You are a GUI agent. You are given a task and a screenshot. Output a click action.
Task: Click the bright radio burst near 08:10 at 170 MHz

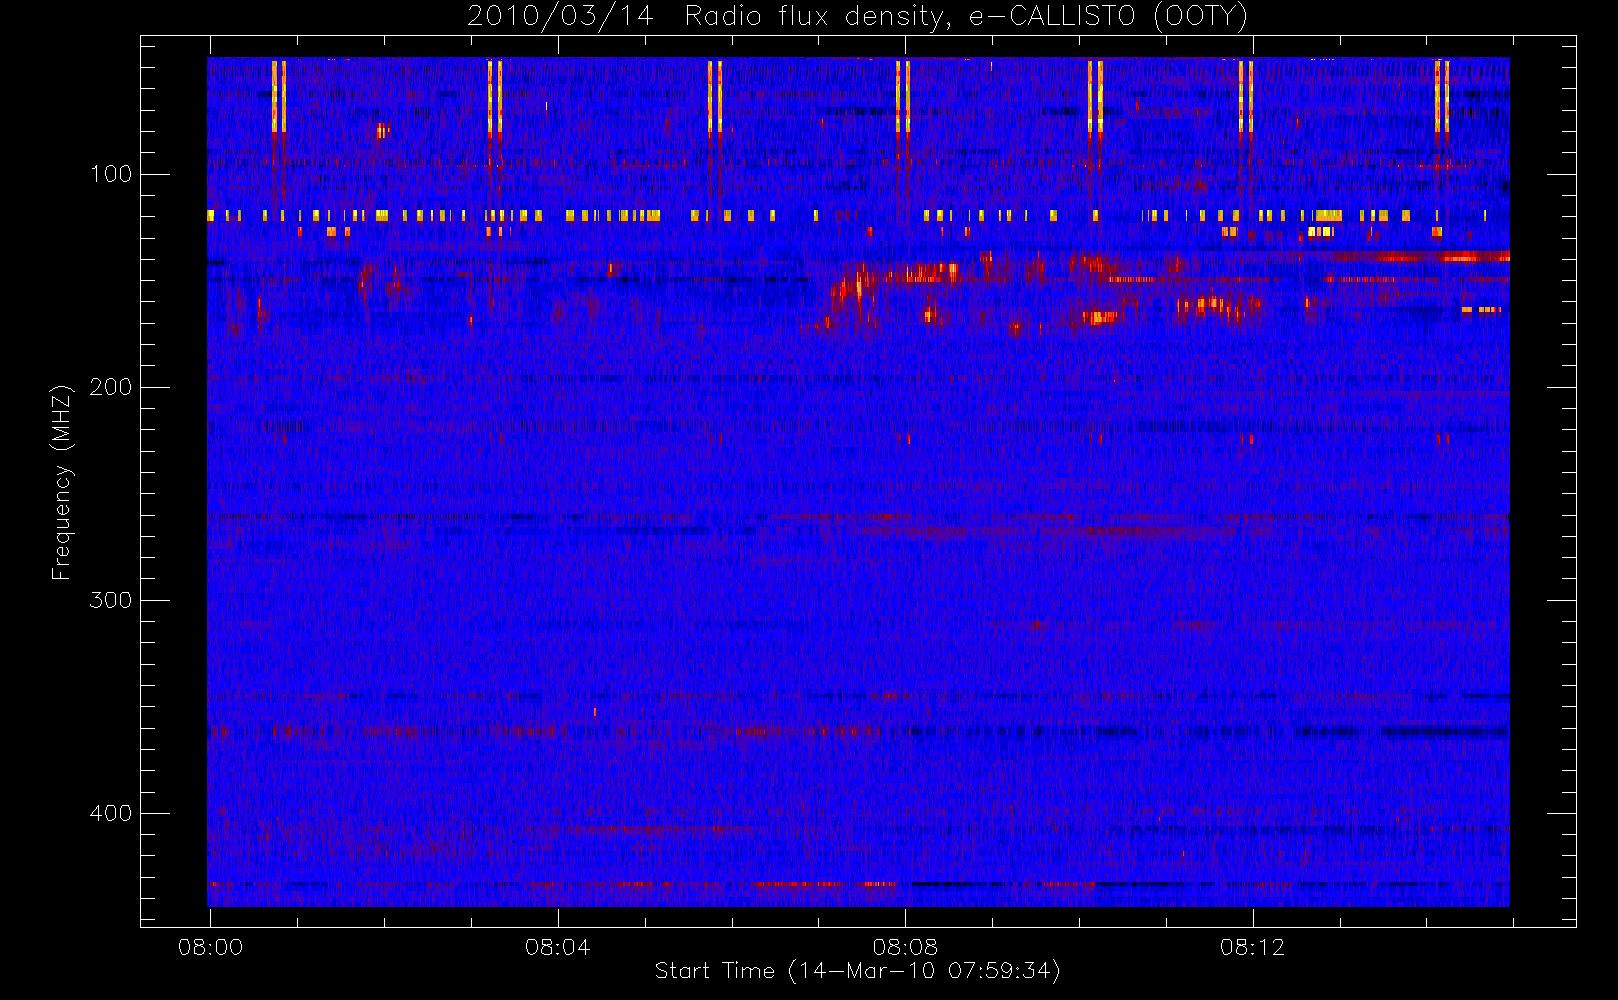coord(1099,318)
